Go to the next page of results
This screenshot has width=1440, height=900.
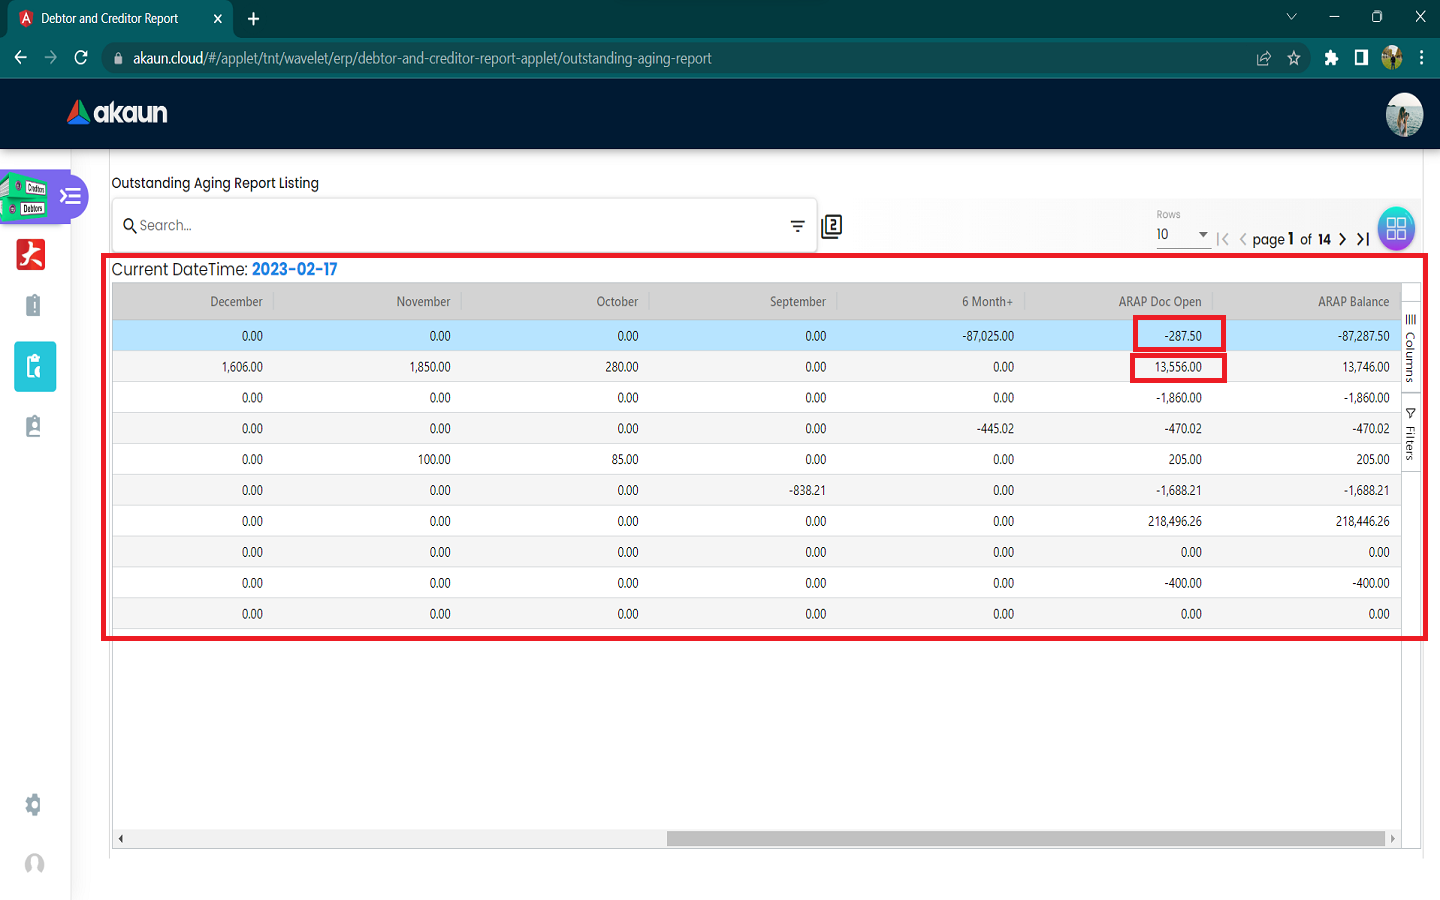click(x=1342, y=239)
